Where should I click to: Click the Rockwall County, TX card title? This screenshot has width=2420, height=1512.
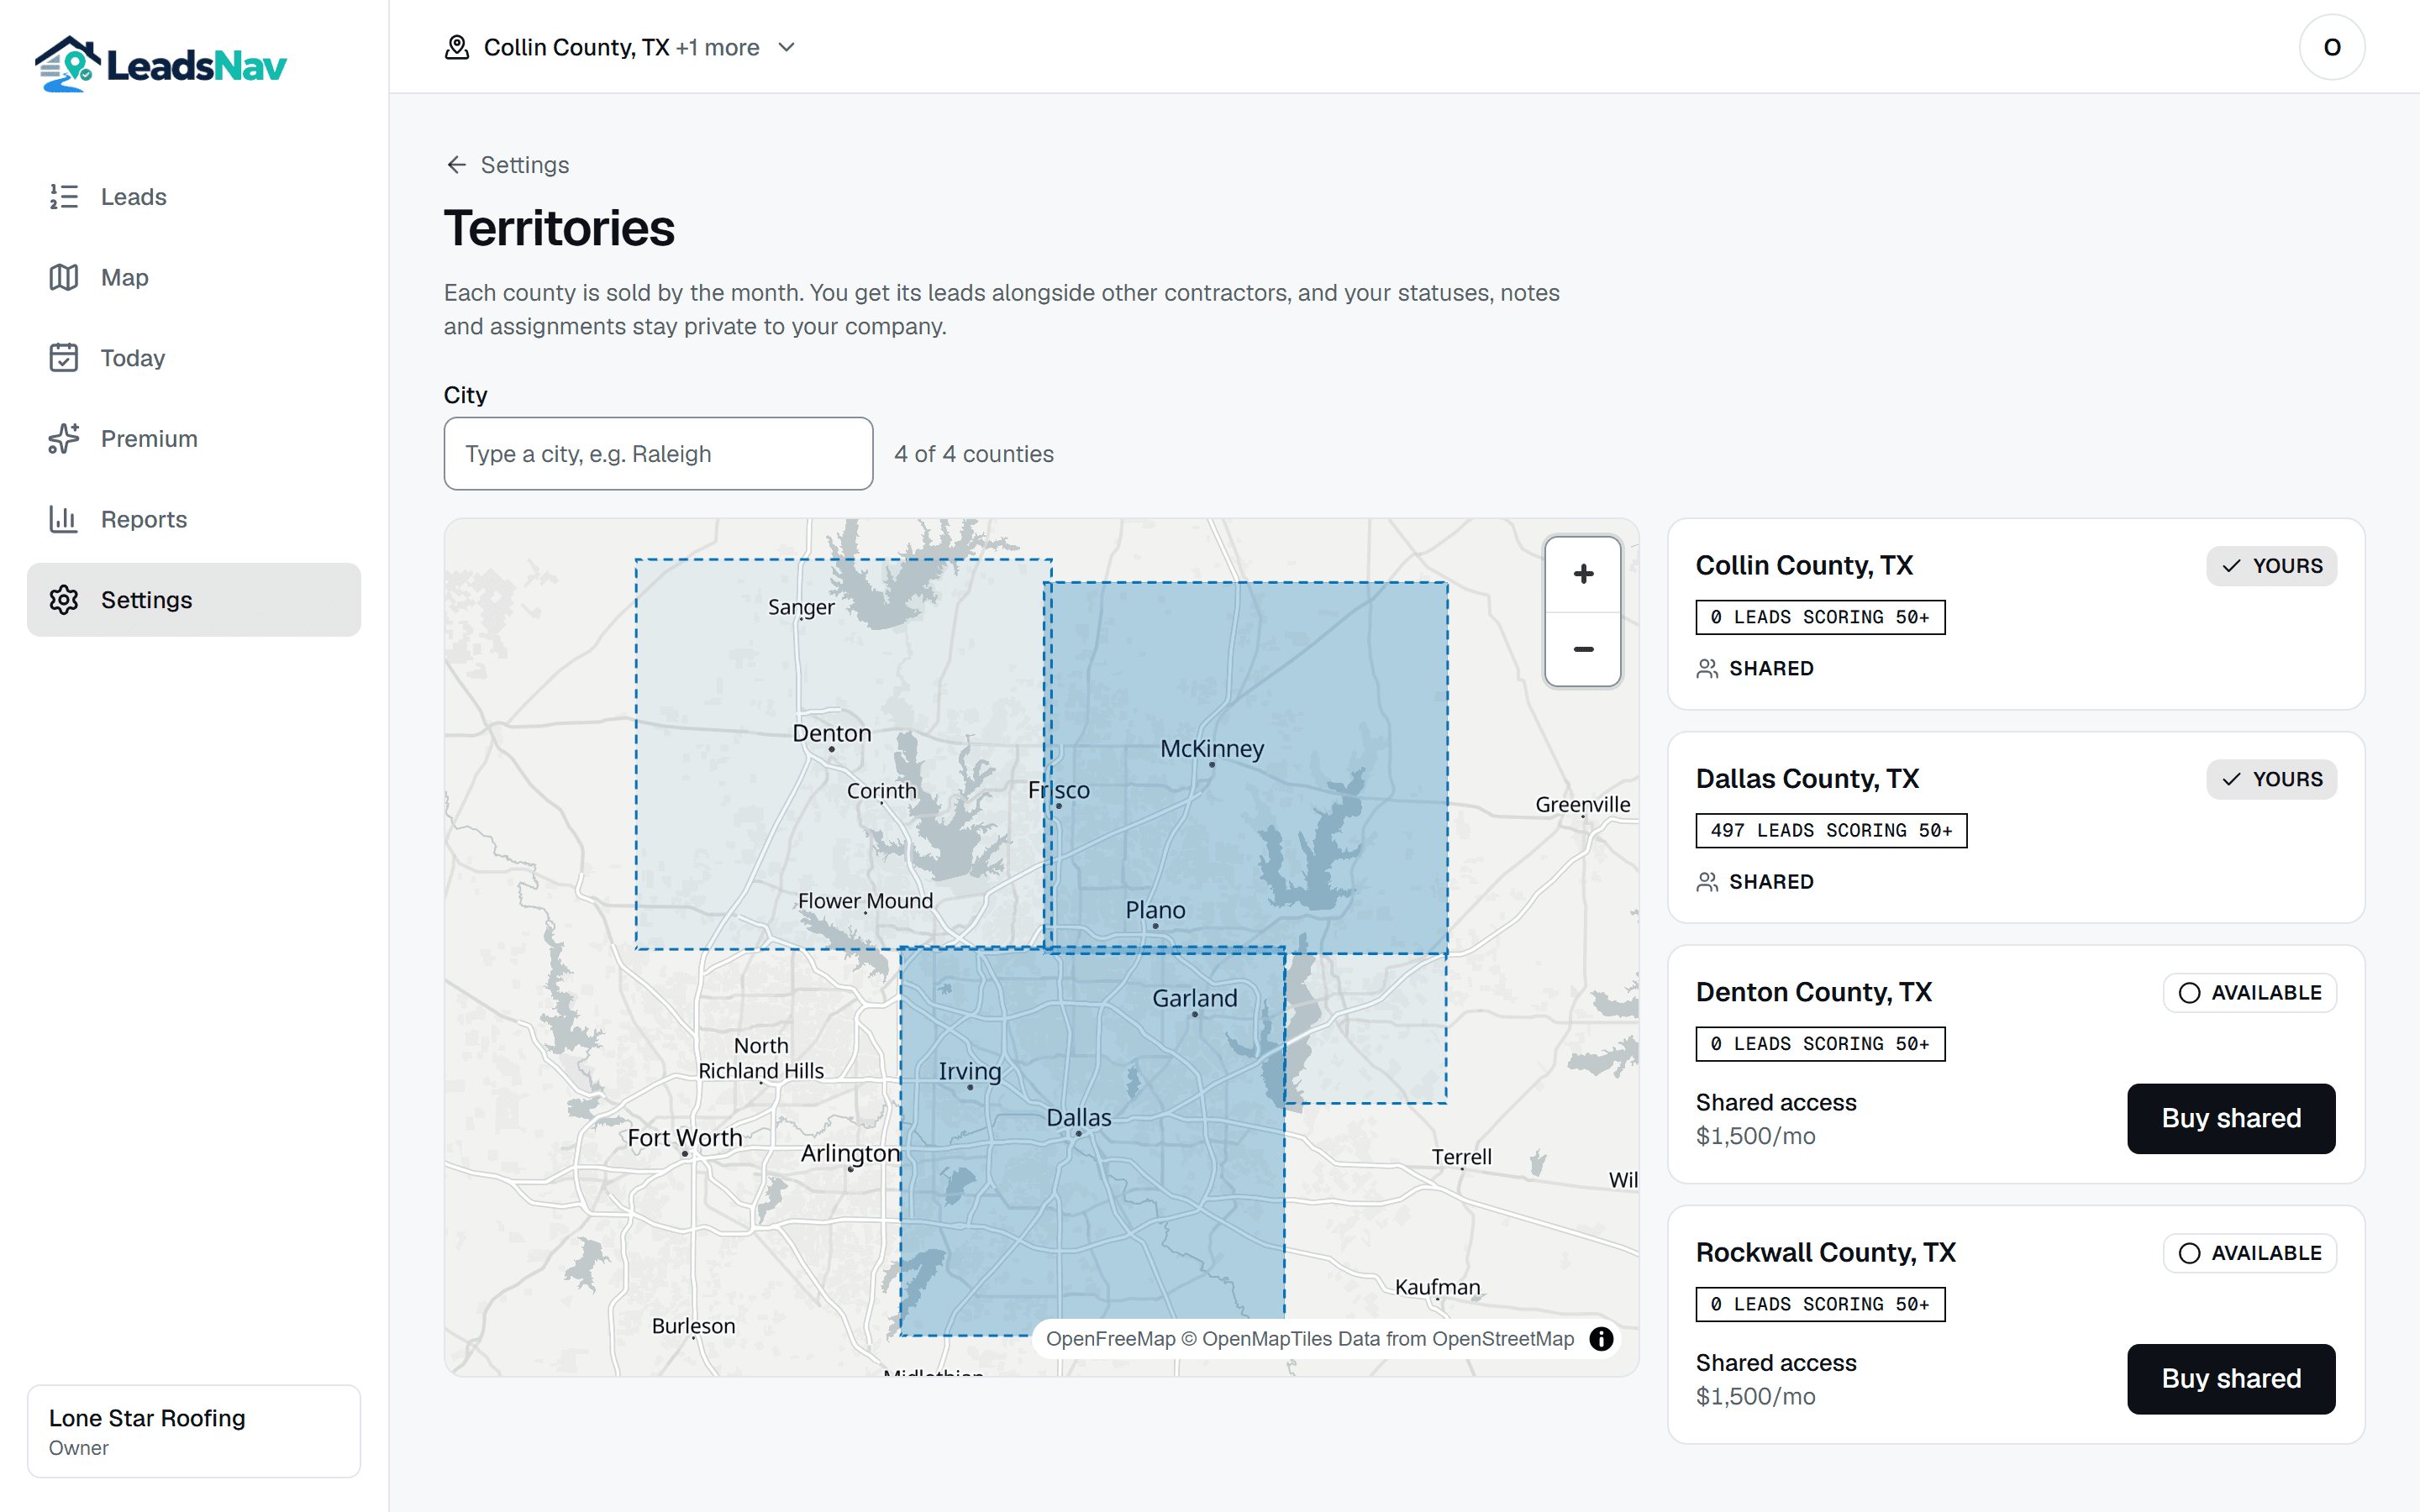click(1826, 1252)
